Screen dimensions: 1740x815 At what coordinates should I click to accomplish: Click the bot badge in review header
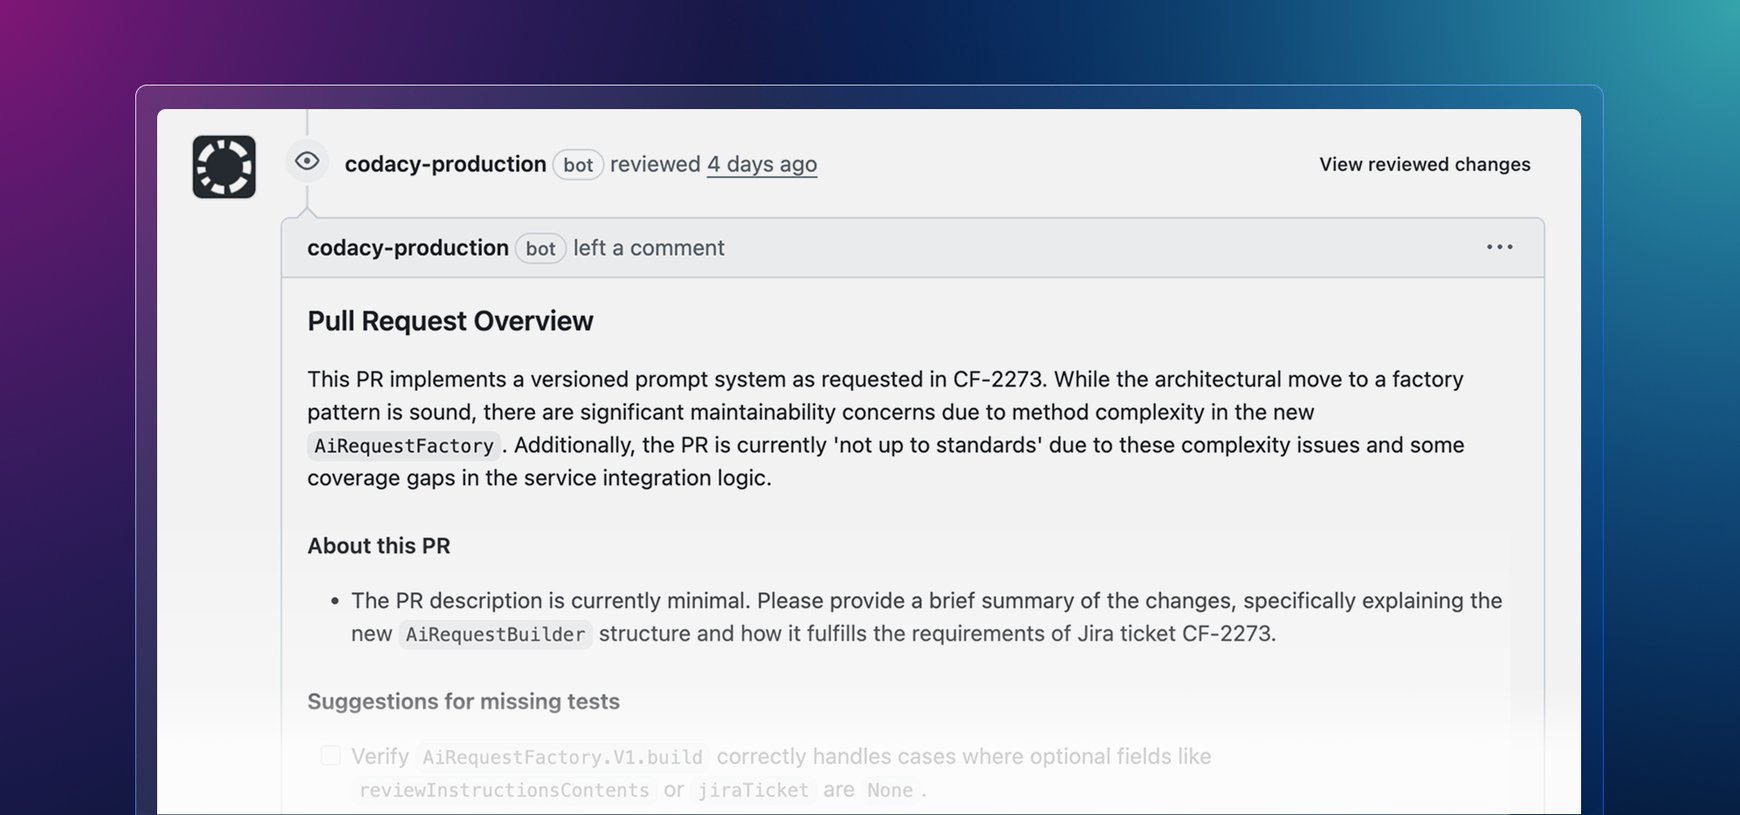click(x=578, y=165)
